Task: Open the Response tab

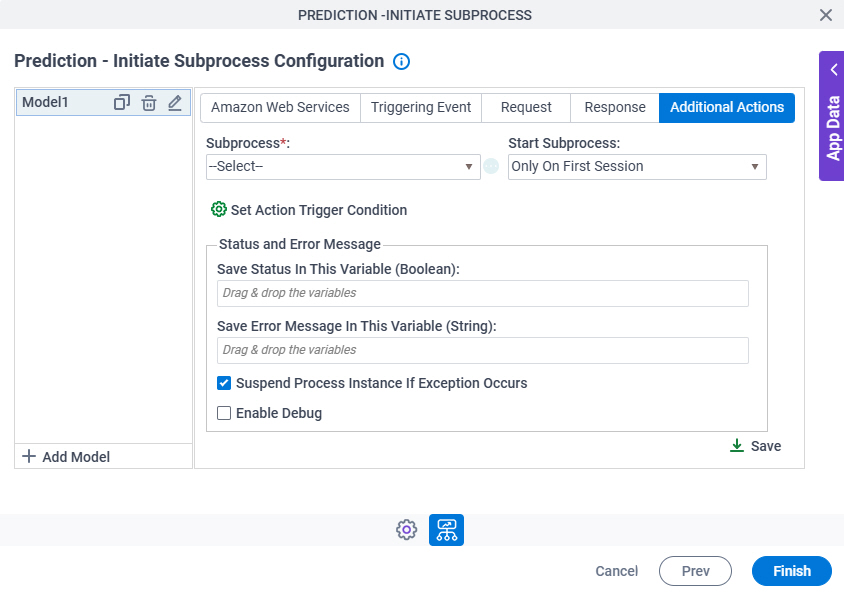Action: click(x=615, y=108)
